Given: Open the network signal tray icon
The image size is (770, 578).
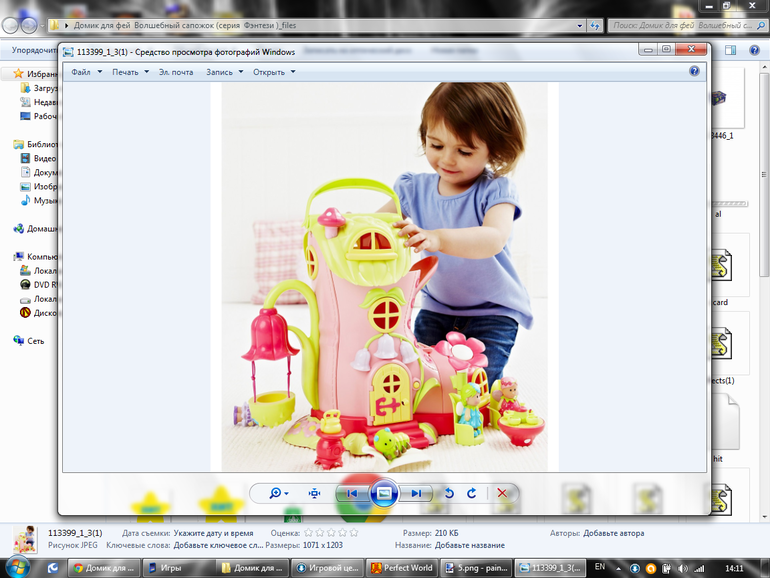Looking at the screenshot, I should (699, 569).
